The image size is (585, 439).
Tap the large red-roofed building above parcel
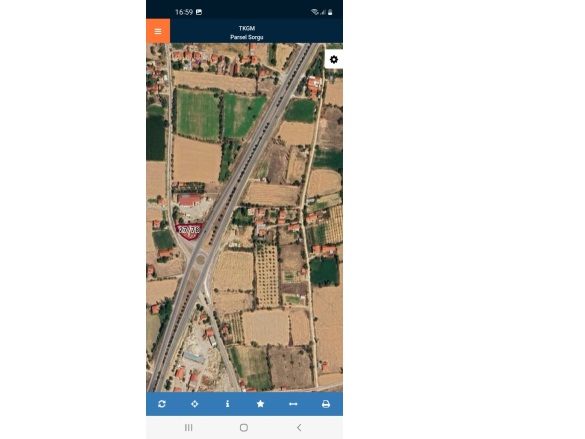pos(189,200)
